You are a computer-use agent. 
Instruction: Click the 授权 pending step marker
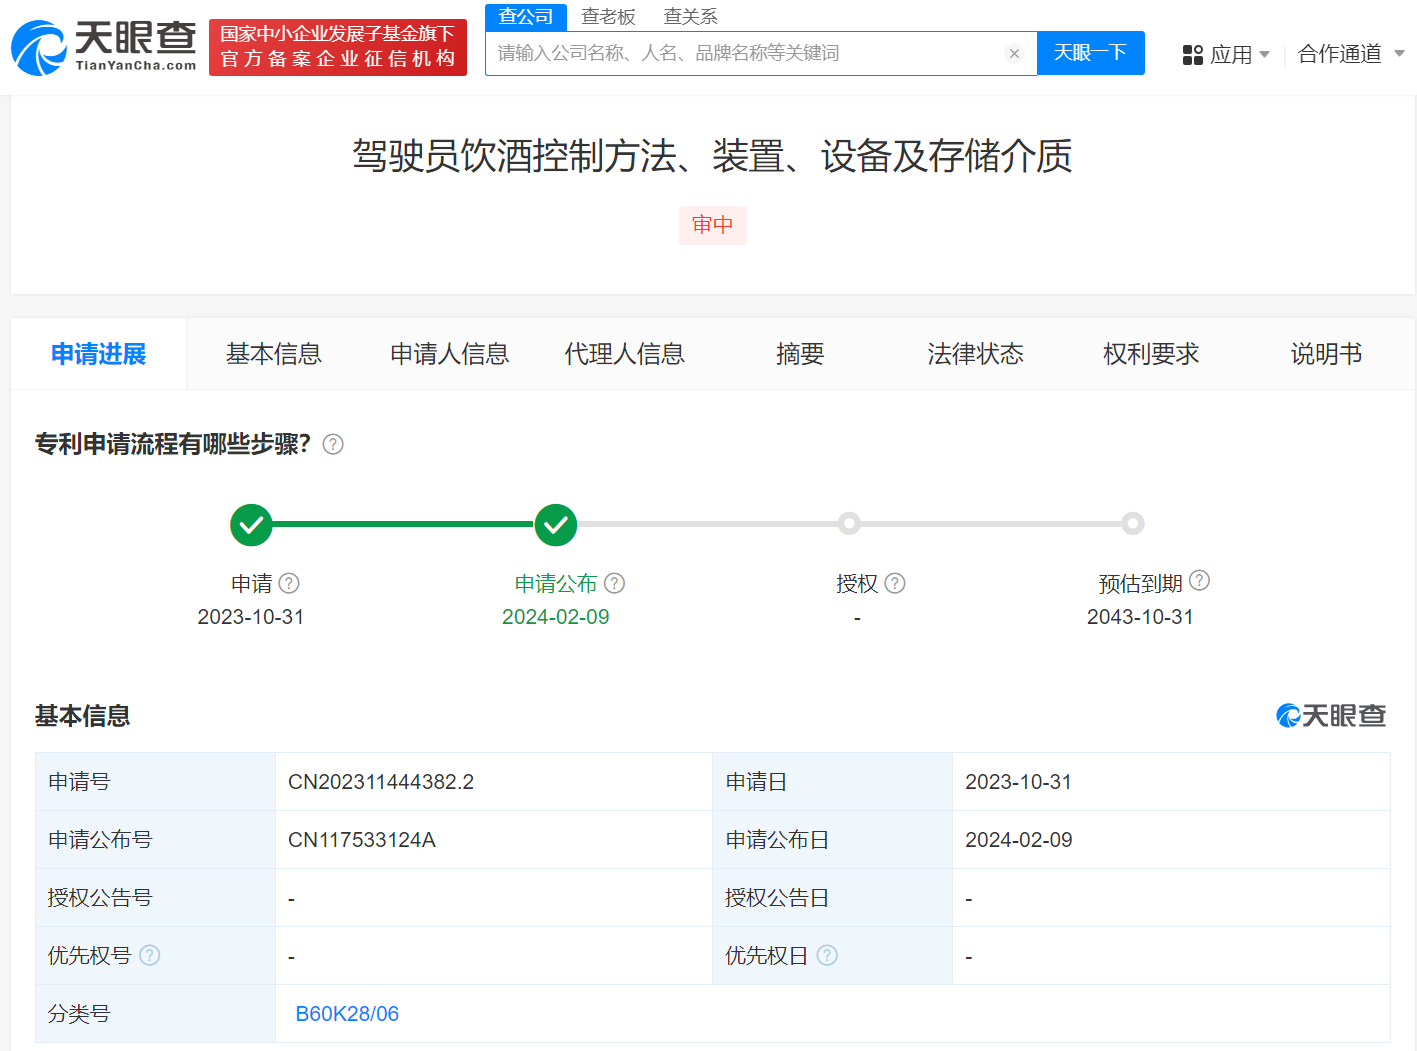[849, 523]
